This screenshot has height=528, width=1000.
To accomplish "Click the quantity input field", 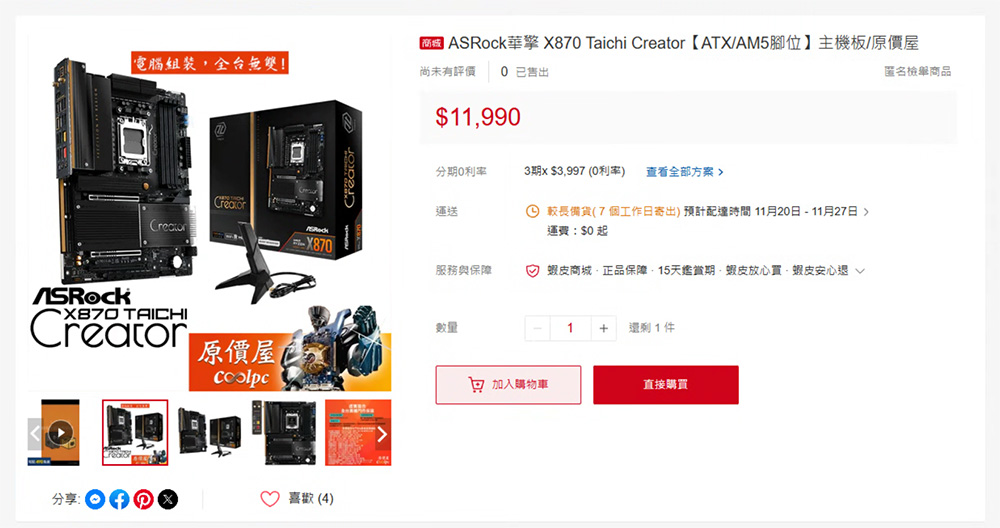I will 570,328.
